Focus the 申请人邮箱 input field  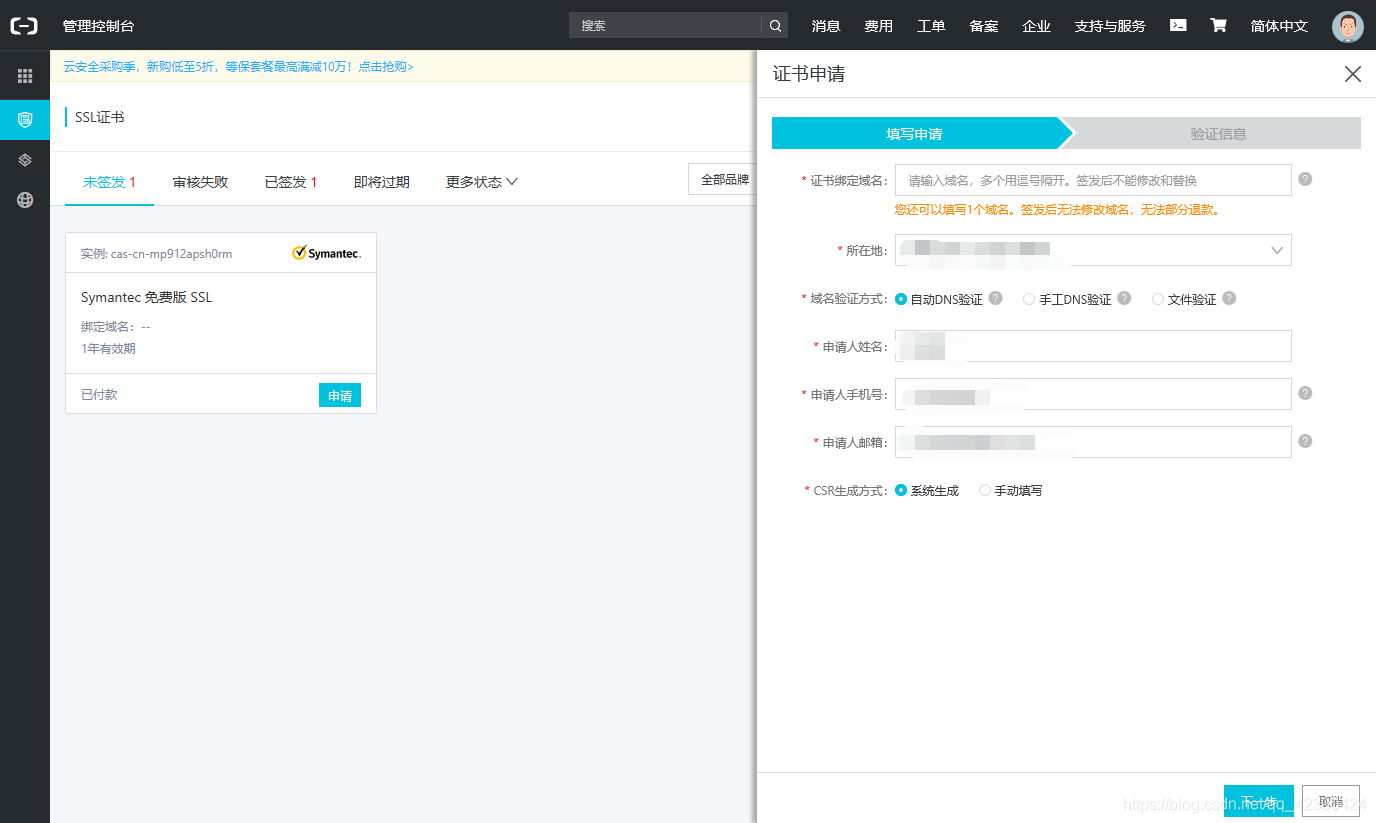(x=1093, y=442)
